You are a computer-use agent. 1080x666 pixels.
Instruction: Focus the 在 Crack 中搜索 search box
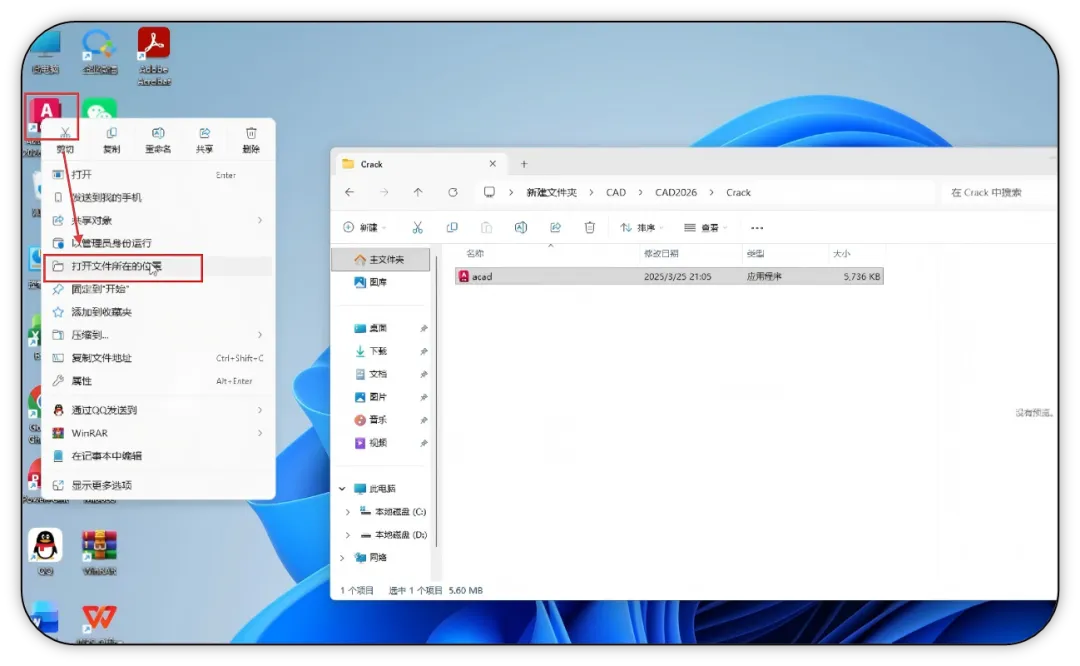coord(997,193)
